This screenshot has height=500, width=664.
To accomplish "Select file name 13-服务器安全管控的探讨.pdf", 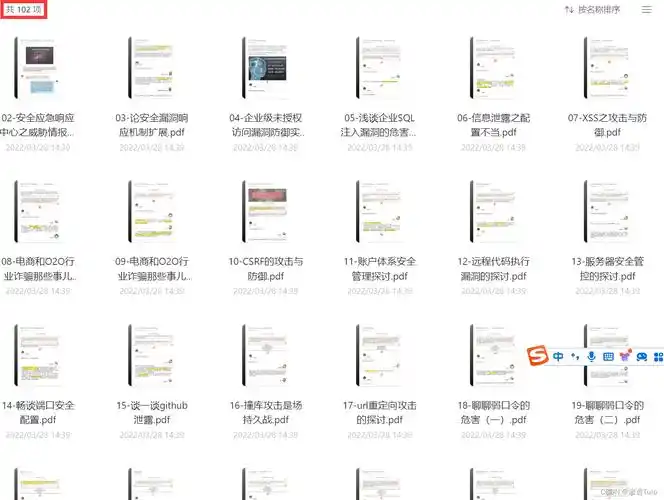I will pyautogui.click(x=607, y=268).
